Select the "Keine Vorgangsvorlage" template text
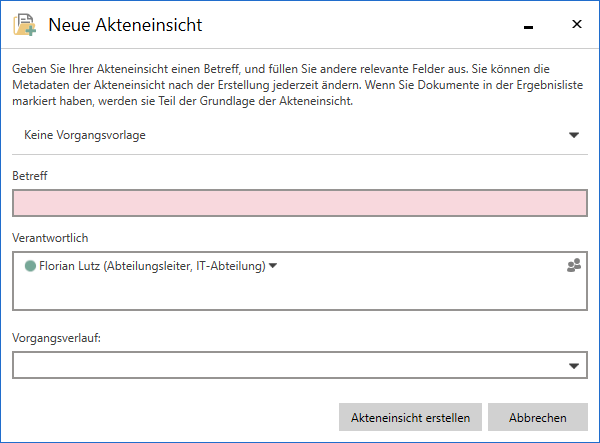This screenshot has width=600, height=443. click(85, 135)
